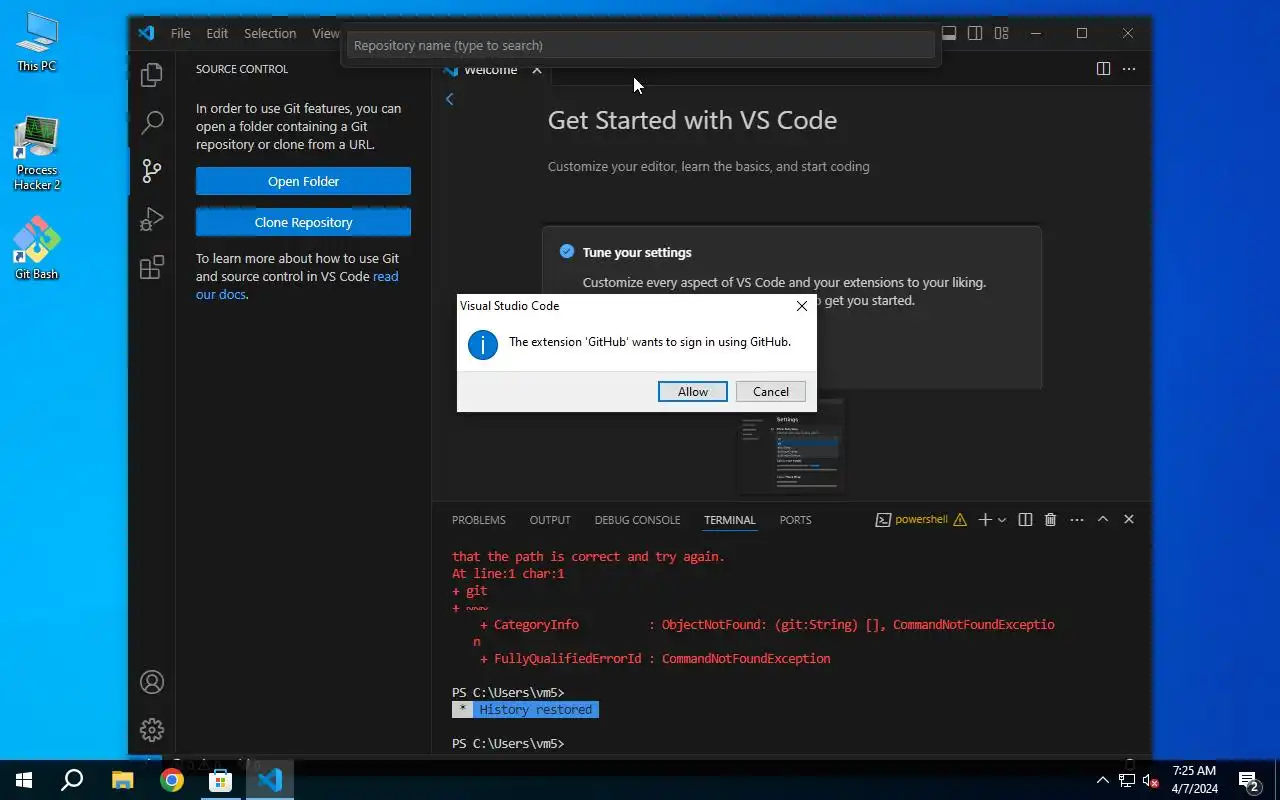Click the Welcome tab label
1280x800 pixels.
pyautogui.click(x=490, y=70)
